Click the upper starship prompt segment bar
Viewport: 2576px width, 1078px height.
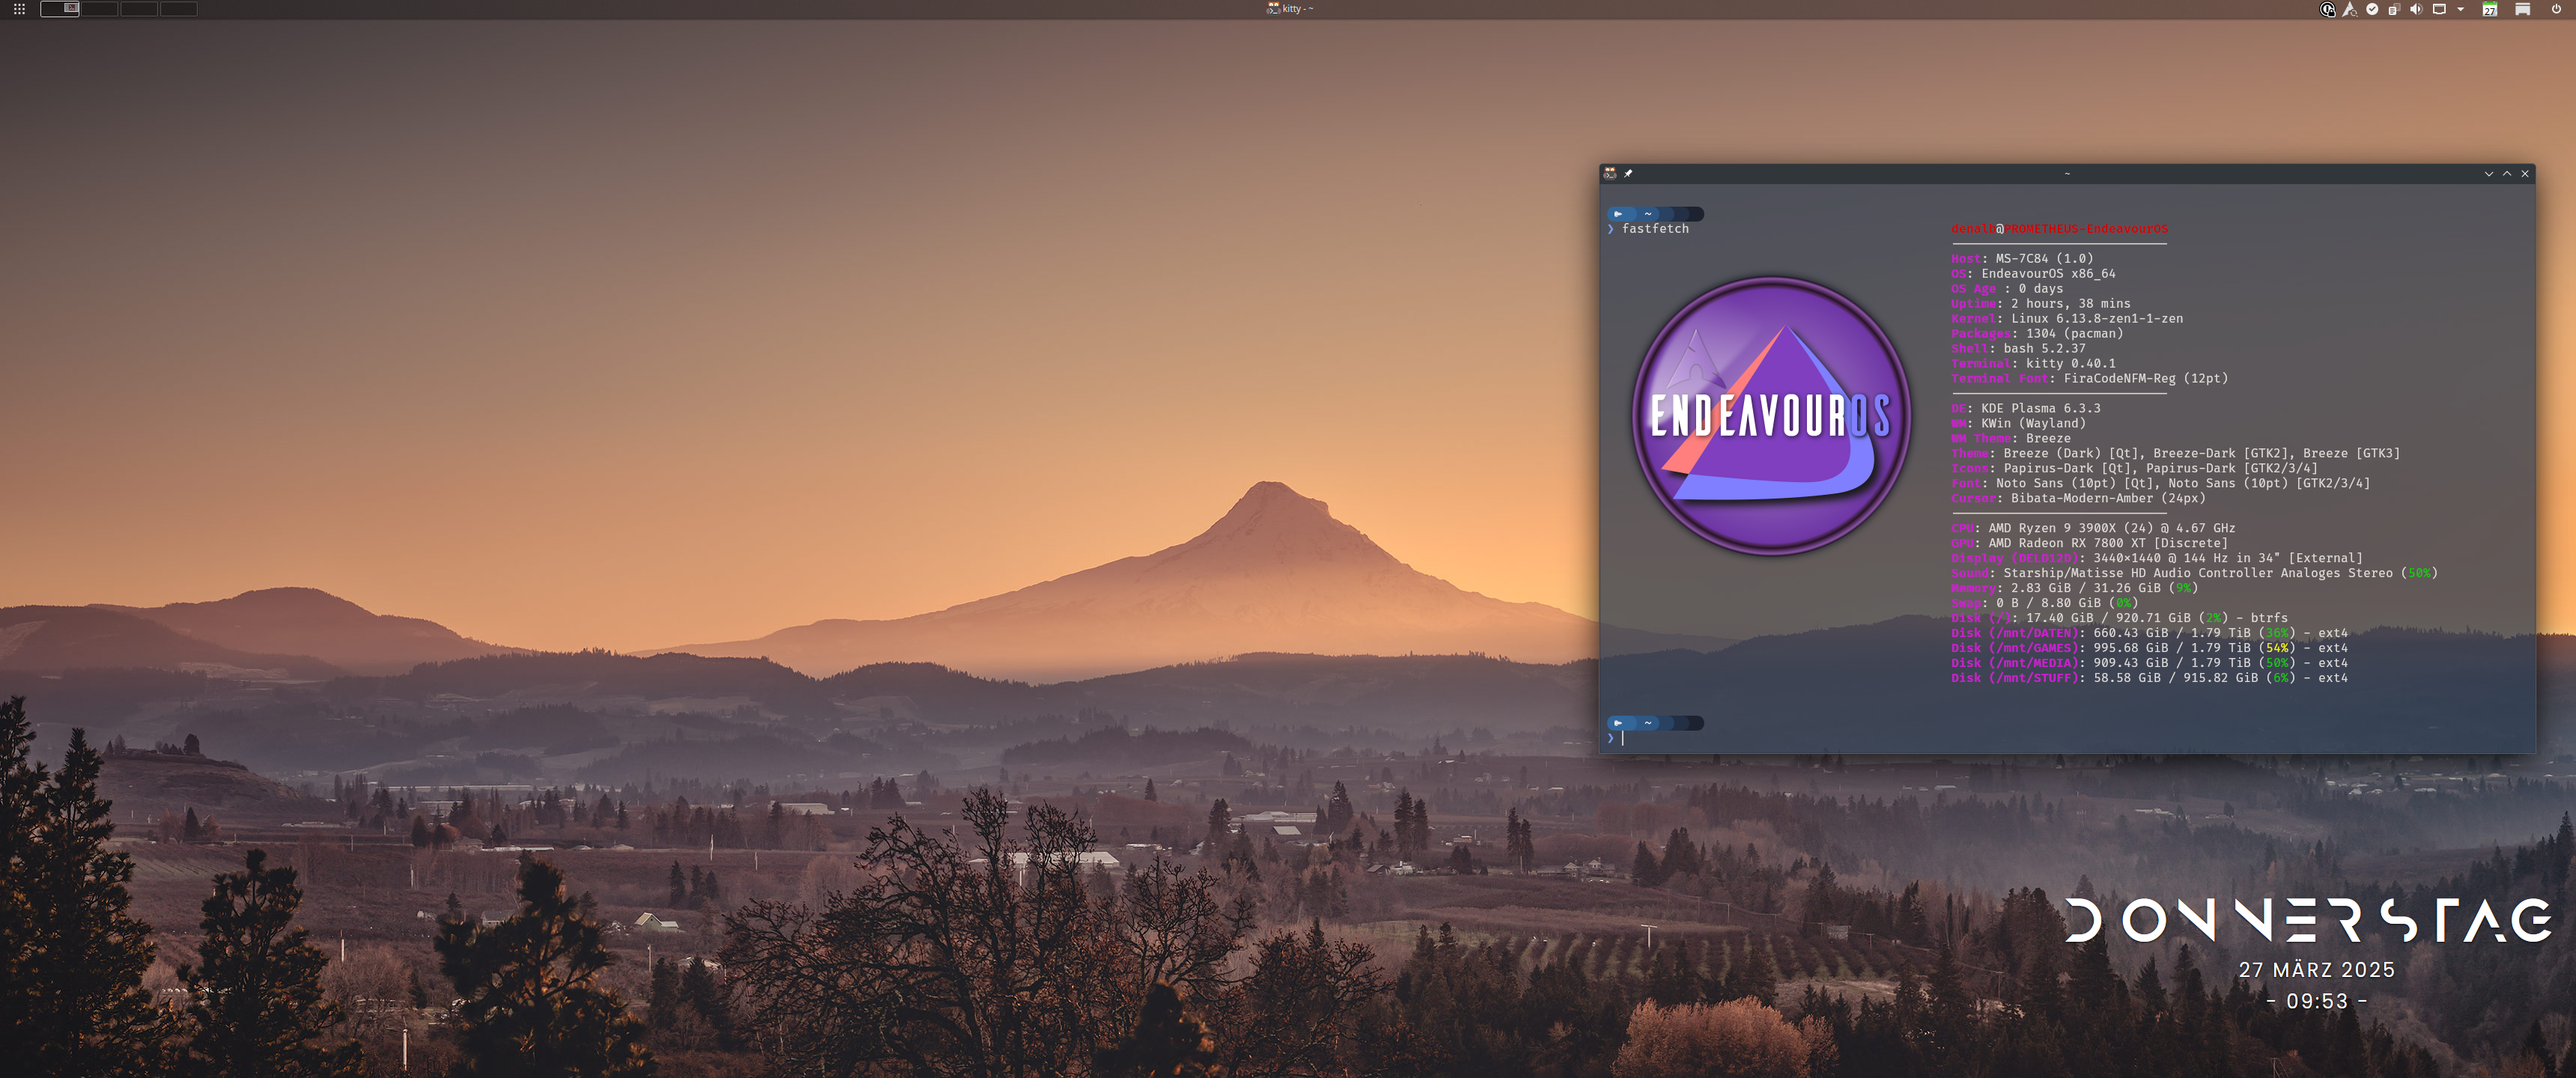[x=1655, y=214]
